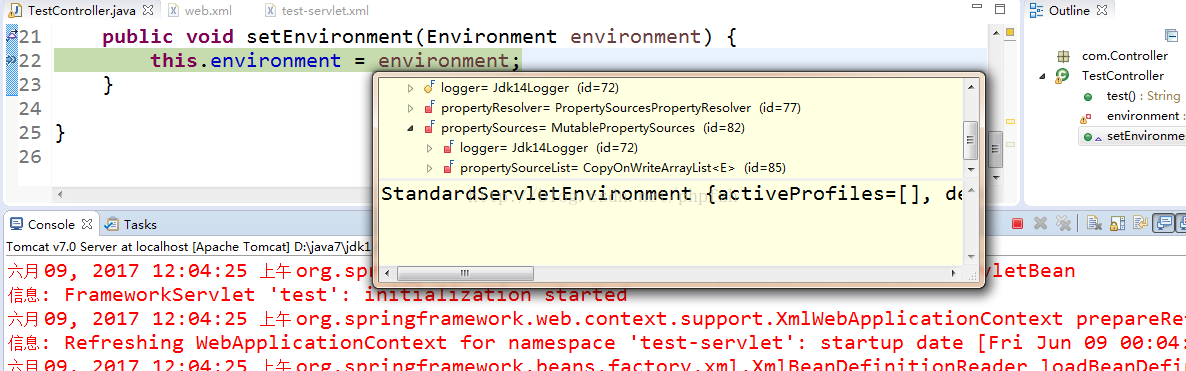Toggle scroll lock in Console
Viewport: 1186px width, 371px height.
click(x=1117, y=223)
